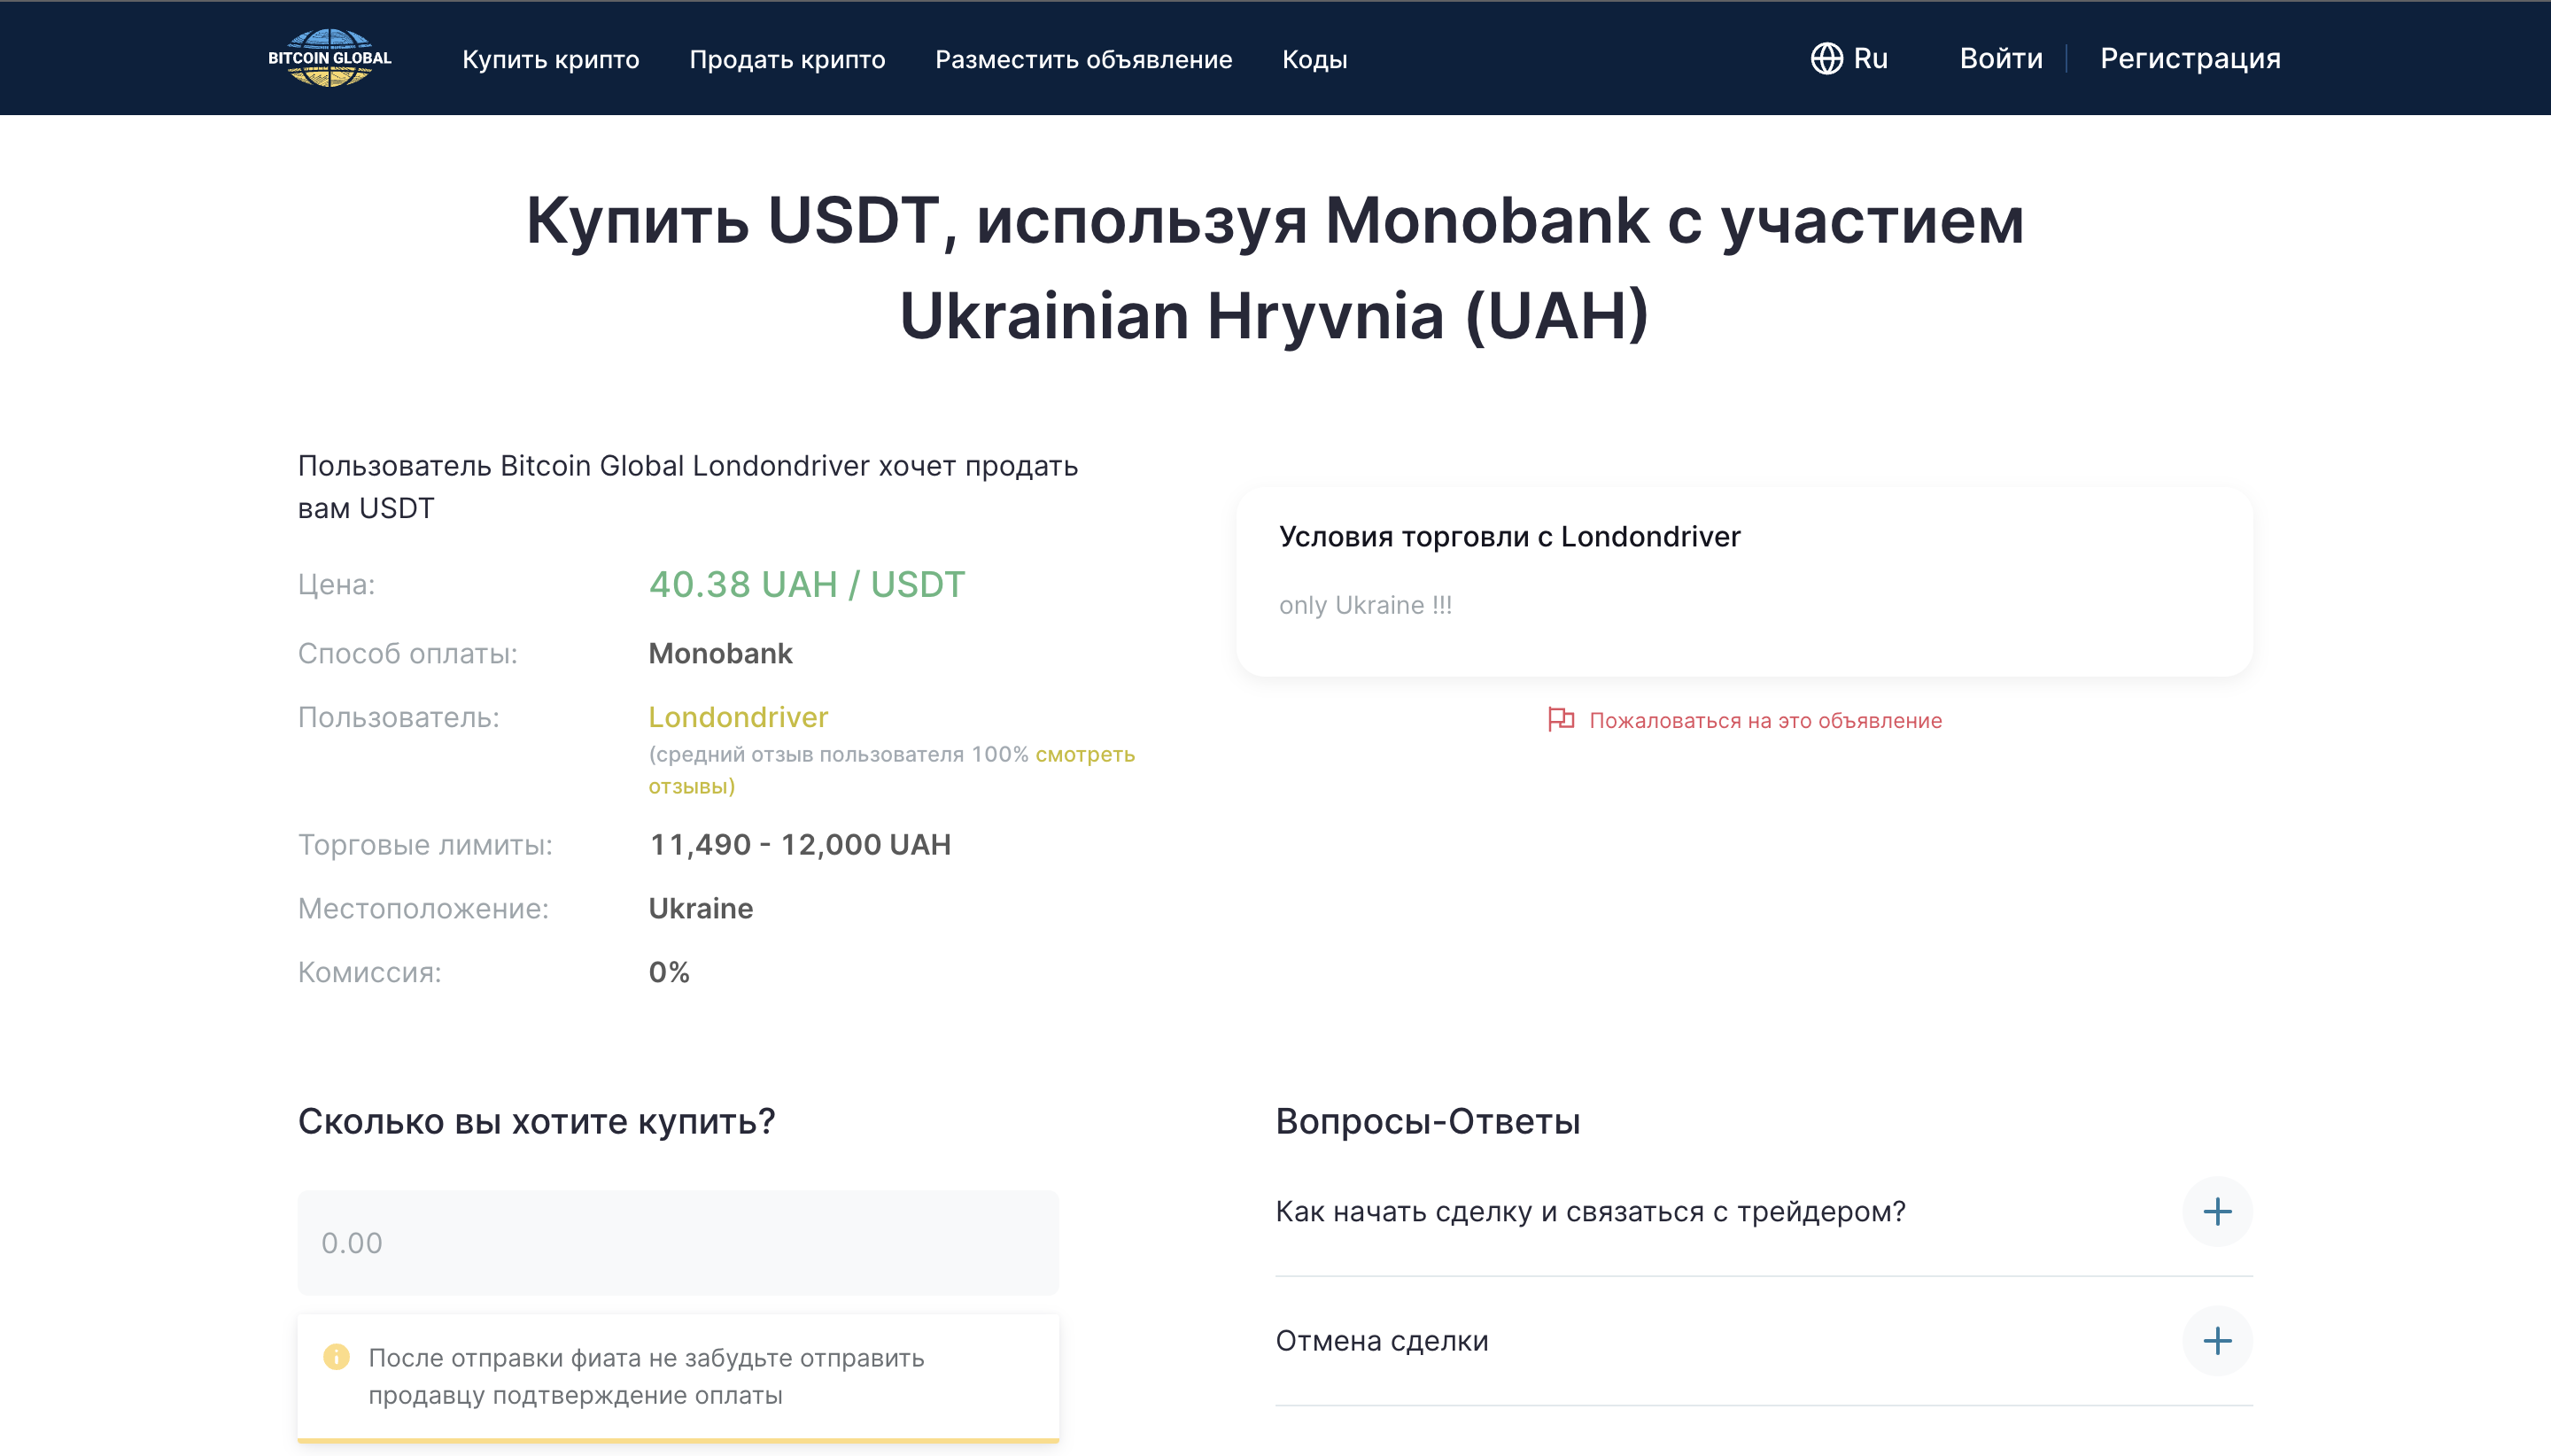Click the commission value '0%'
Image resolution: width=2551 pixels, height=1456 pixels.
pyautogui.click(x=669, y=972)
